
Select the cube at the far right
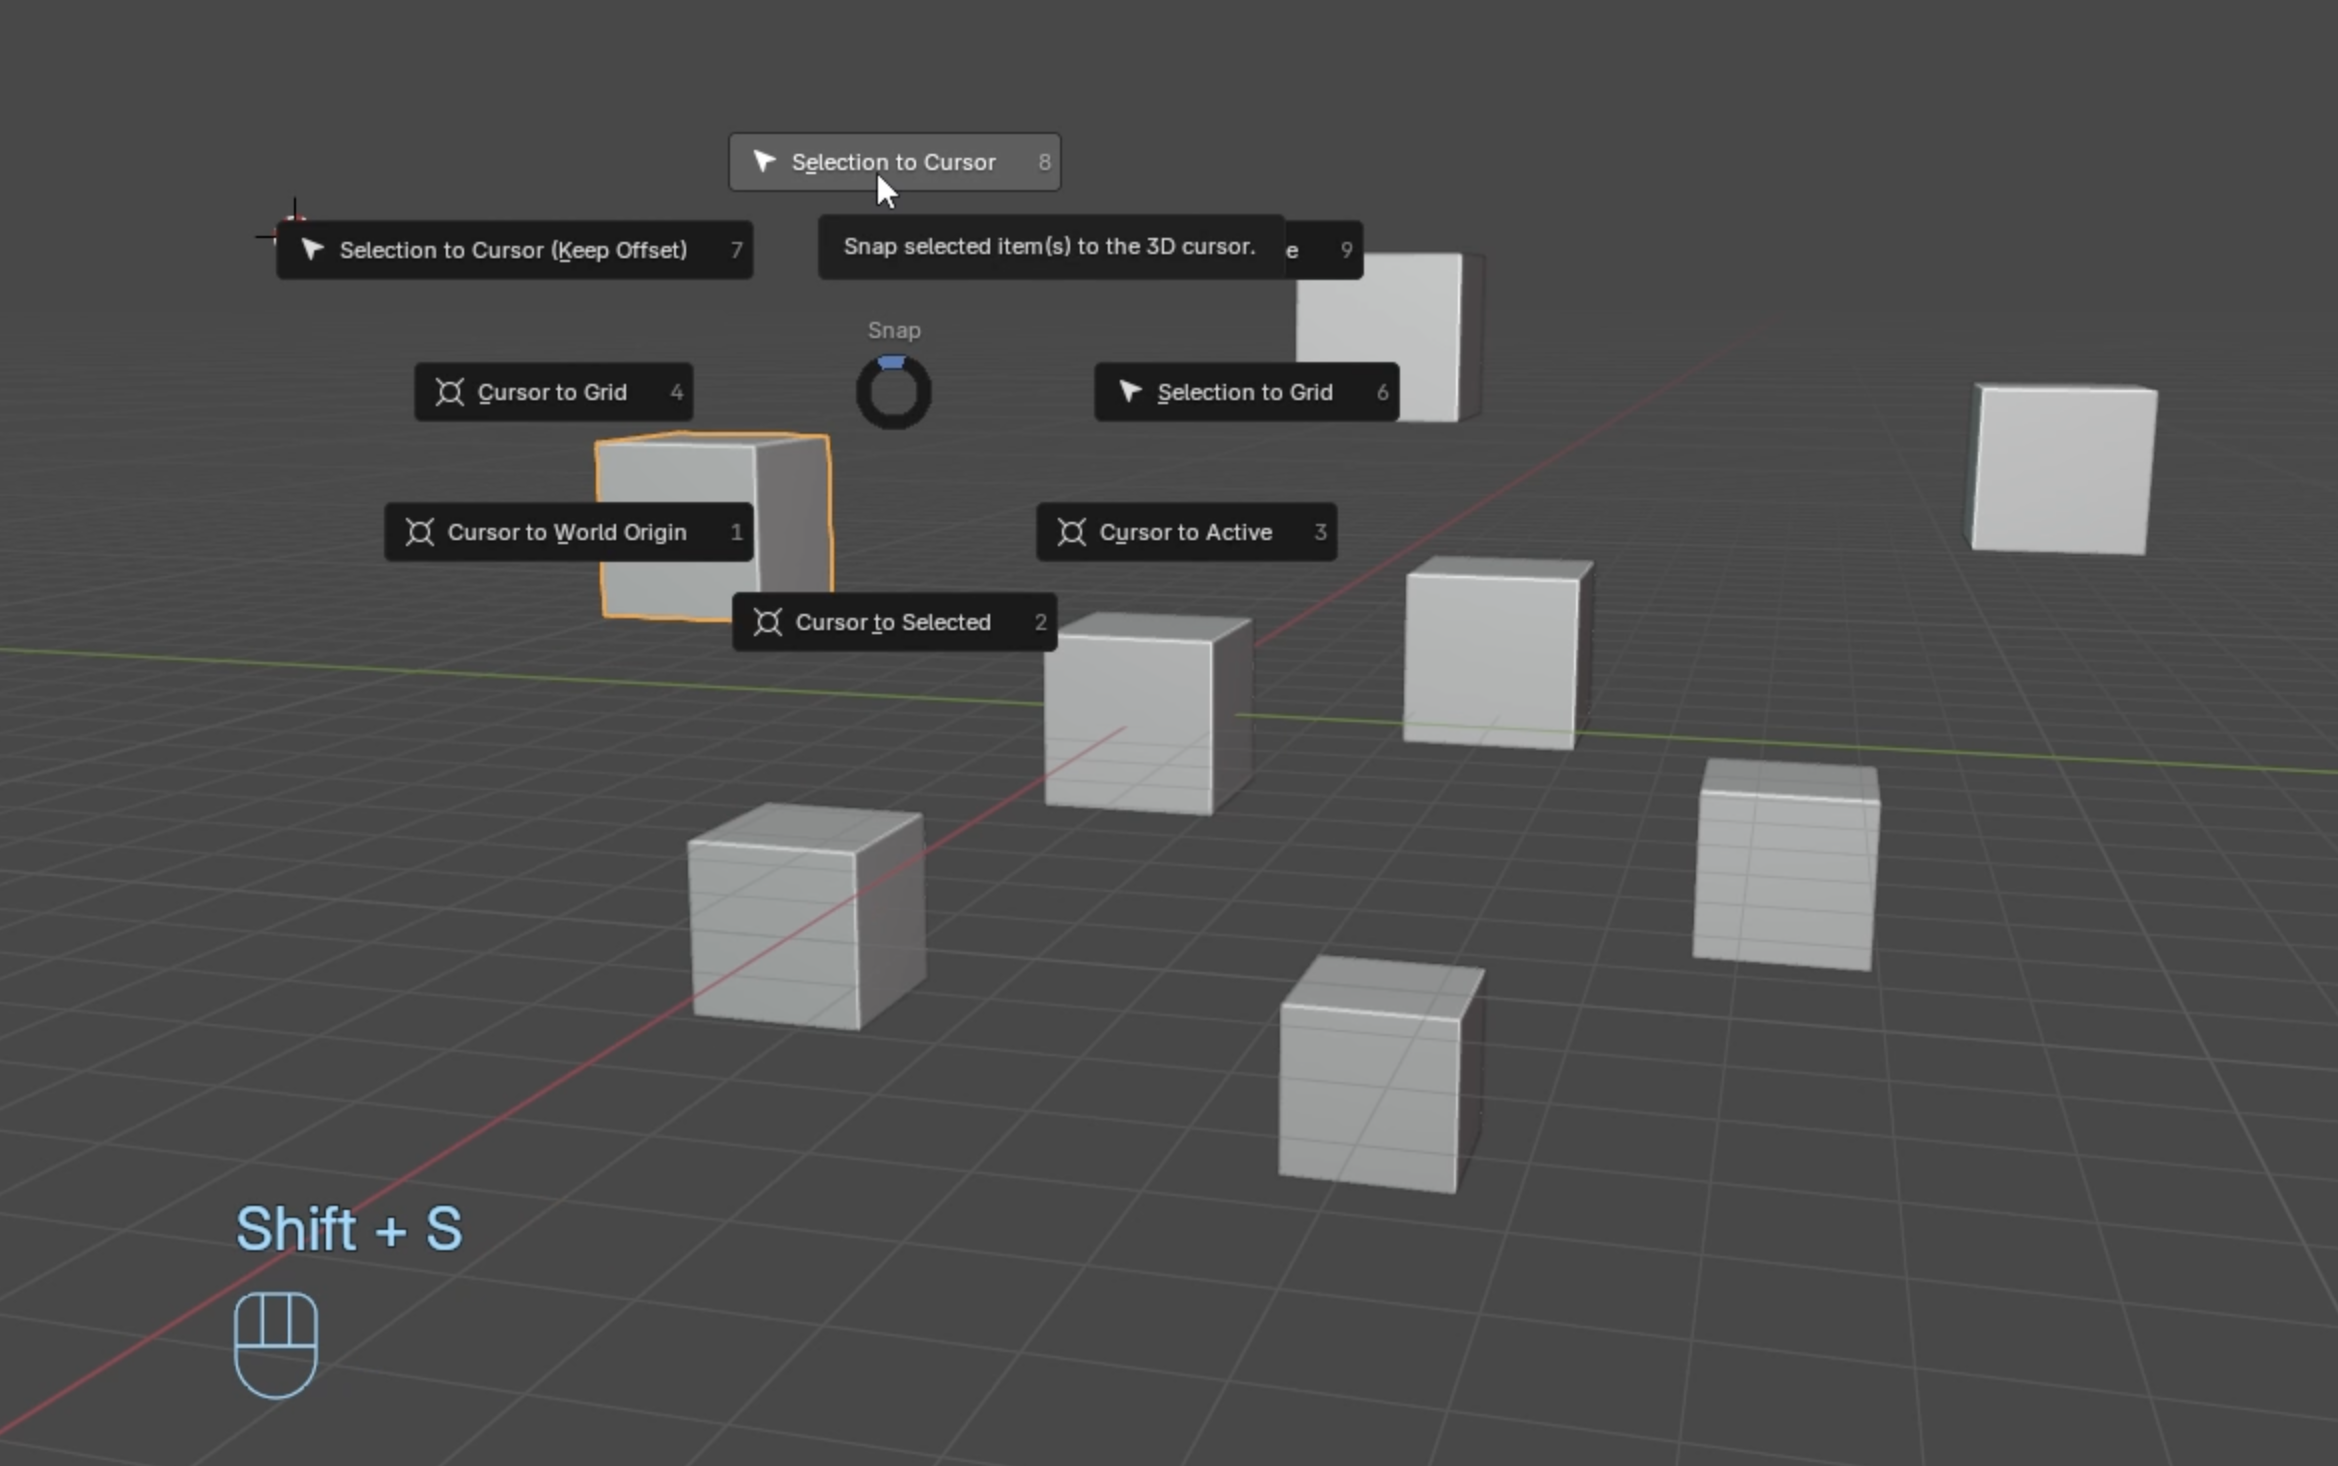(2062, 469)
